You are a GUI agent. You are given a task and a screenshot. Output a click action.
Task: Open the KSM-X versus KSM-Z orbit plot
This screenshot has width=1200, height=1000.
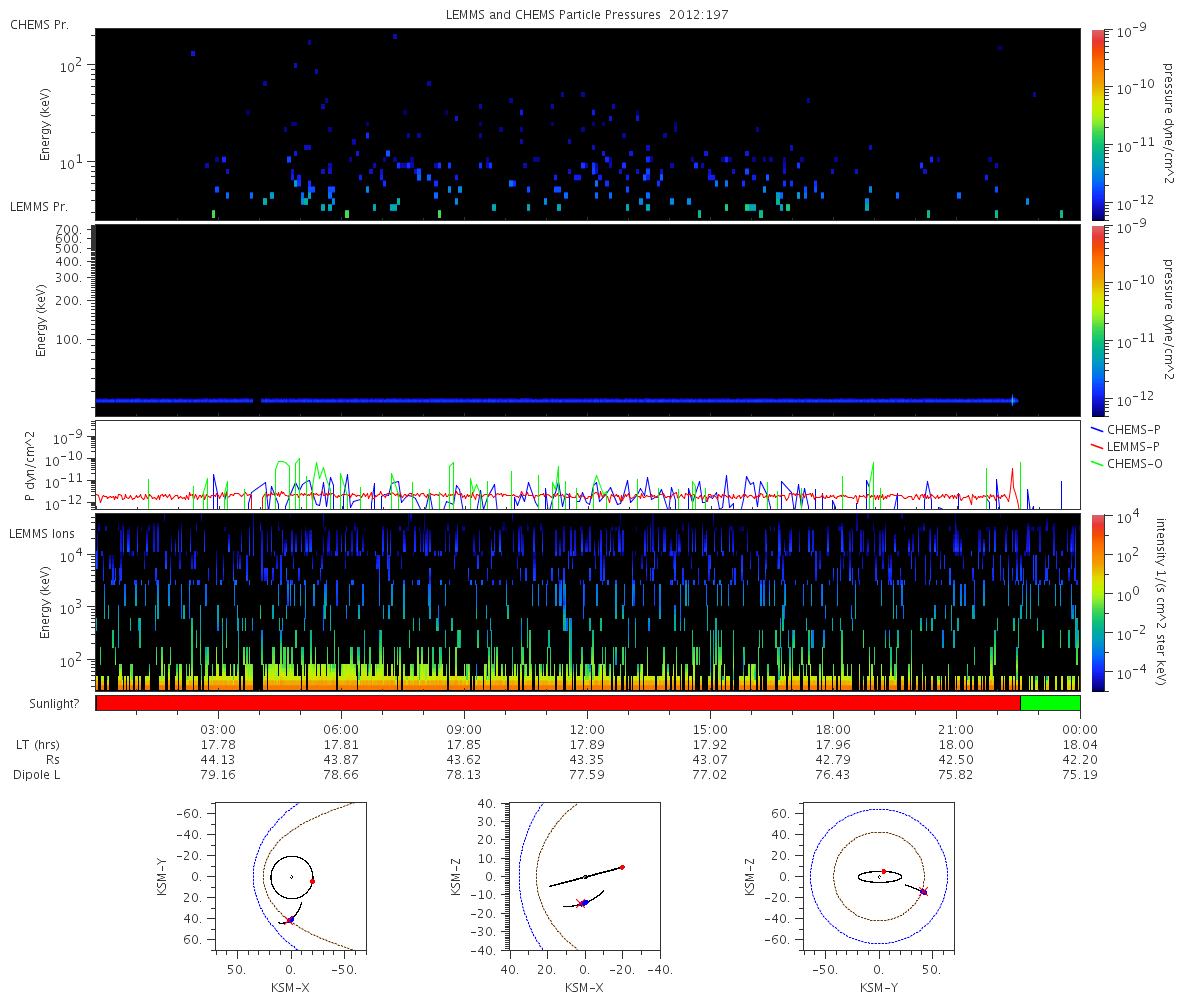coord(585,876)
